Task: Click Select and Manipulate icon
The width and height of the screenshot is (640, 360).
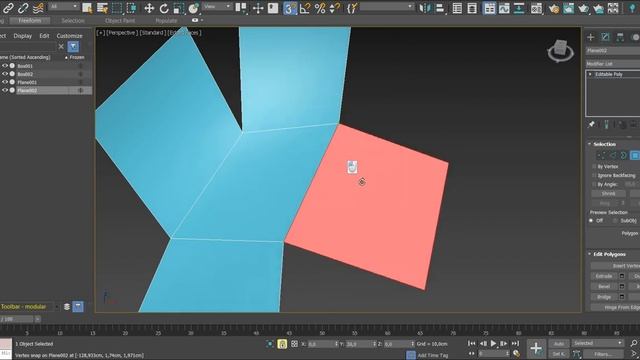Action: tap(258, 8)
